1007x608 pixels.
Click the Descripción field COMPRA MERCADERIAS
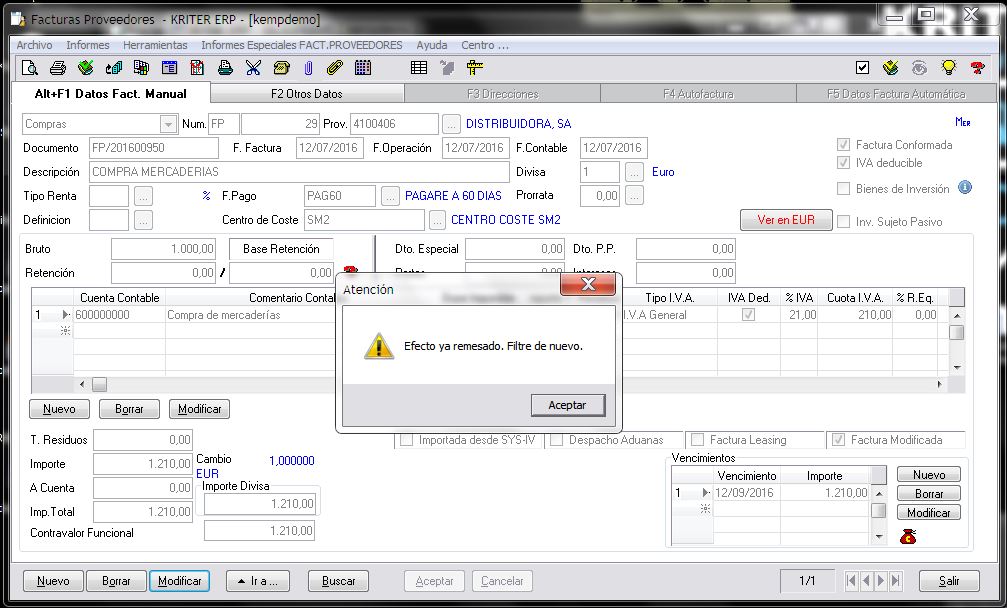coord(299,172)
